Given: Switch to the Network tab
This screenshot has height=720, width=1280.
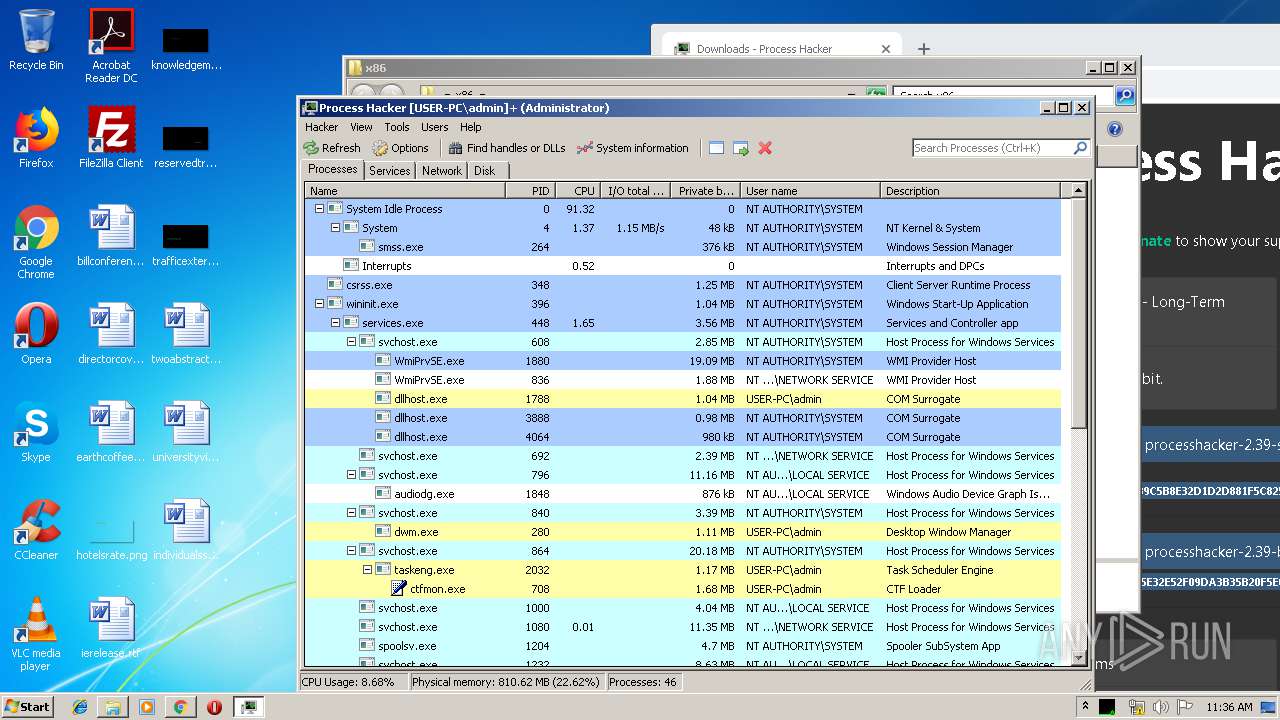Looking at the screenshot, I should click(442, 171).
